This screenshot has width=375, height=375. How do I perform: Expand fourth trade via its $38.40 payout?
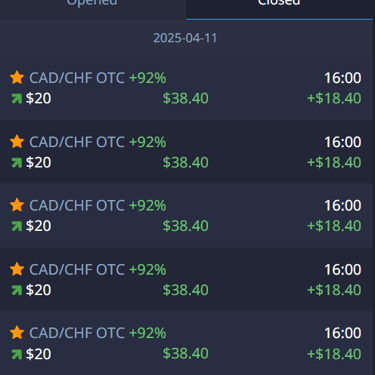(186, 290)
